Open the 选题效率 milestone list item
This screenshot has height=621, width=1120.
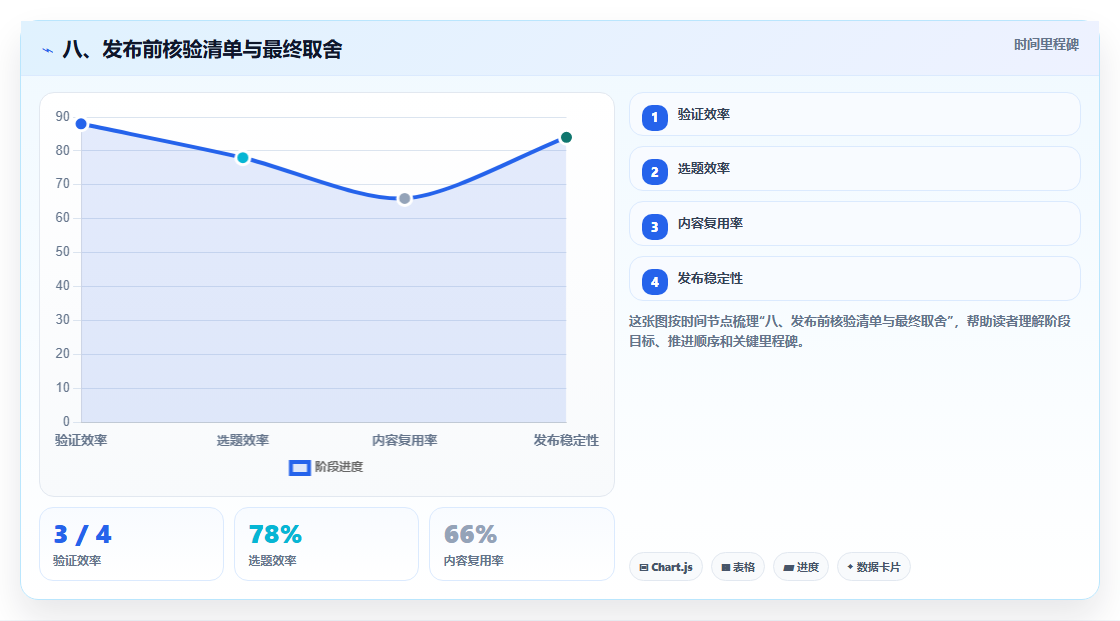[854, 169]
